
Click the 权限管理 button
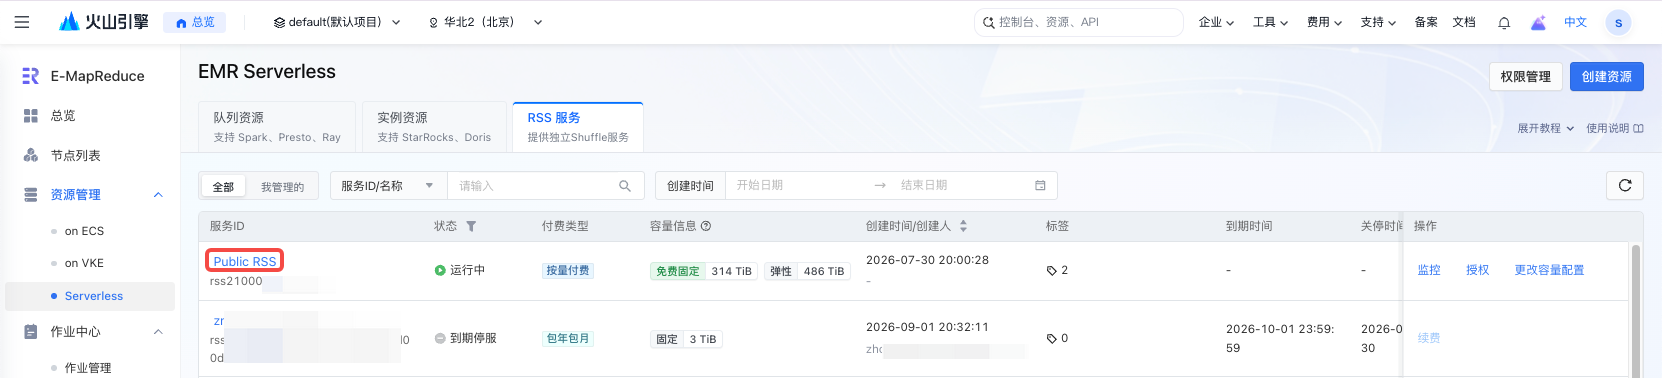[1526, 77]
